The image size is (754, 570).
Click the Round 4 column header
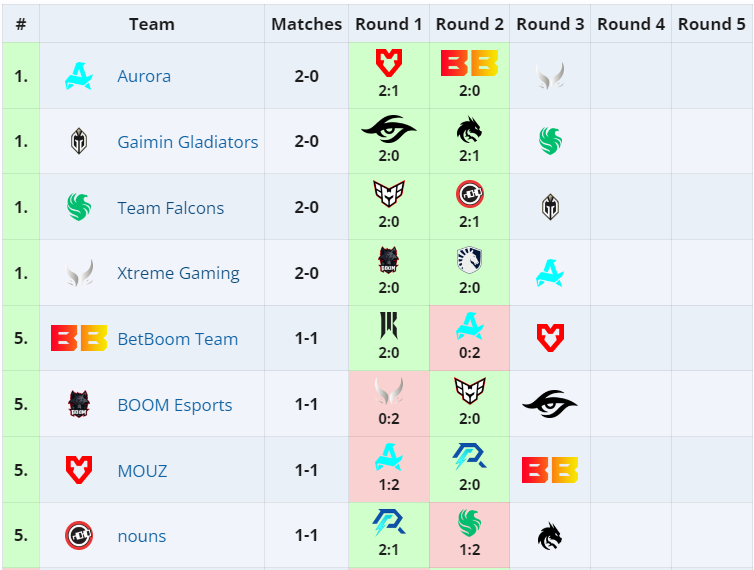631,24
